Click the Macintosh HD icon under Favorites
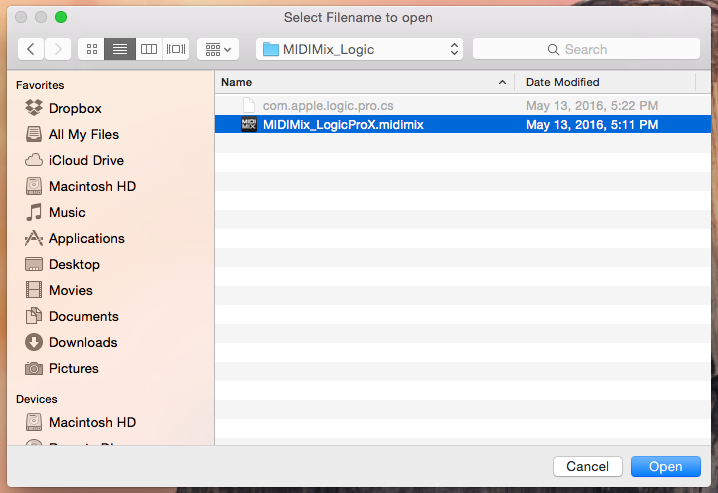The height and width of the screenshot is (493, 718). (34, 186)
